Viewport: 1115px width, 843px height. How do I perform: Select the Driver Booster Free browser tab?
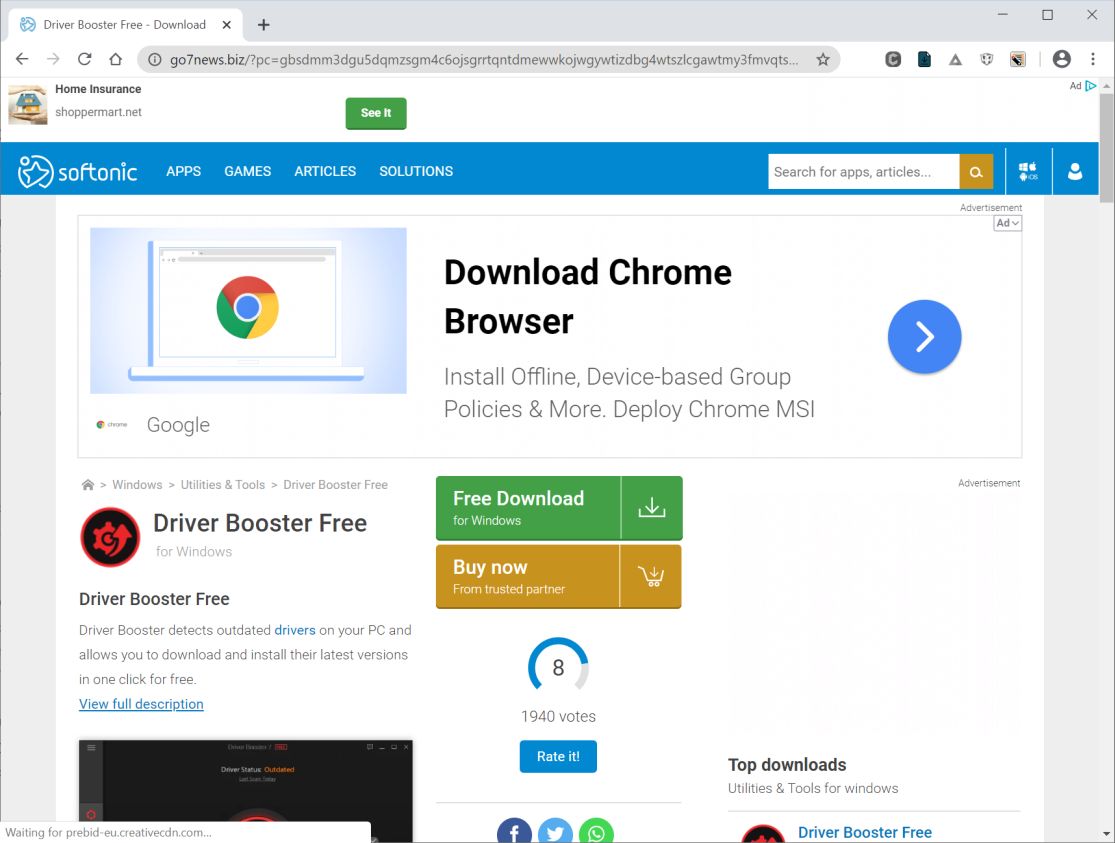coord(125,25)
